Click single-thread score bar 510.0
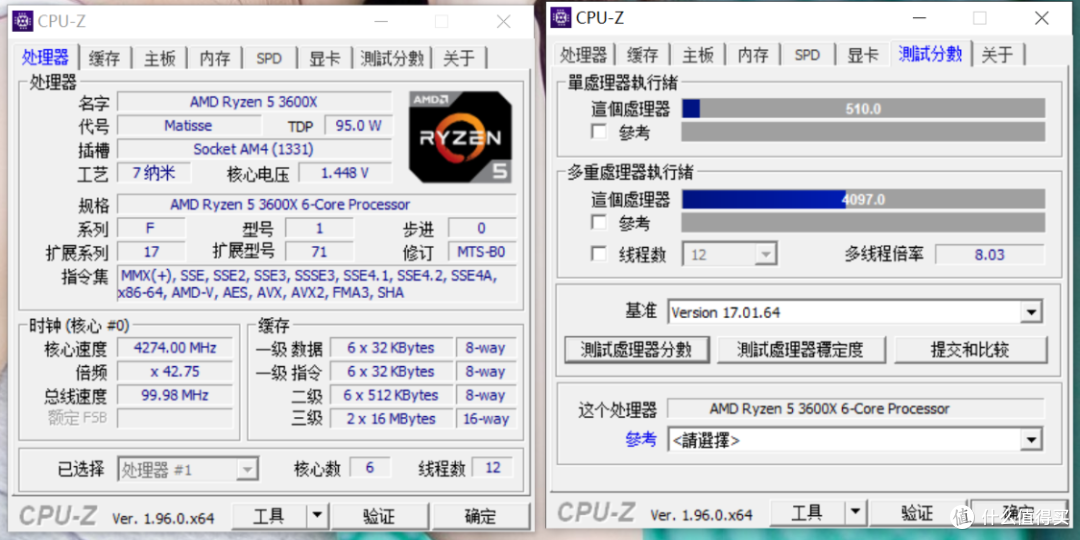1080x540 pixels. pos(863,108)
